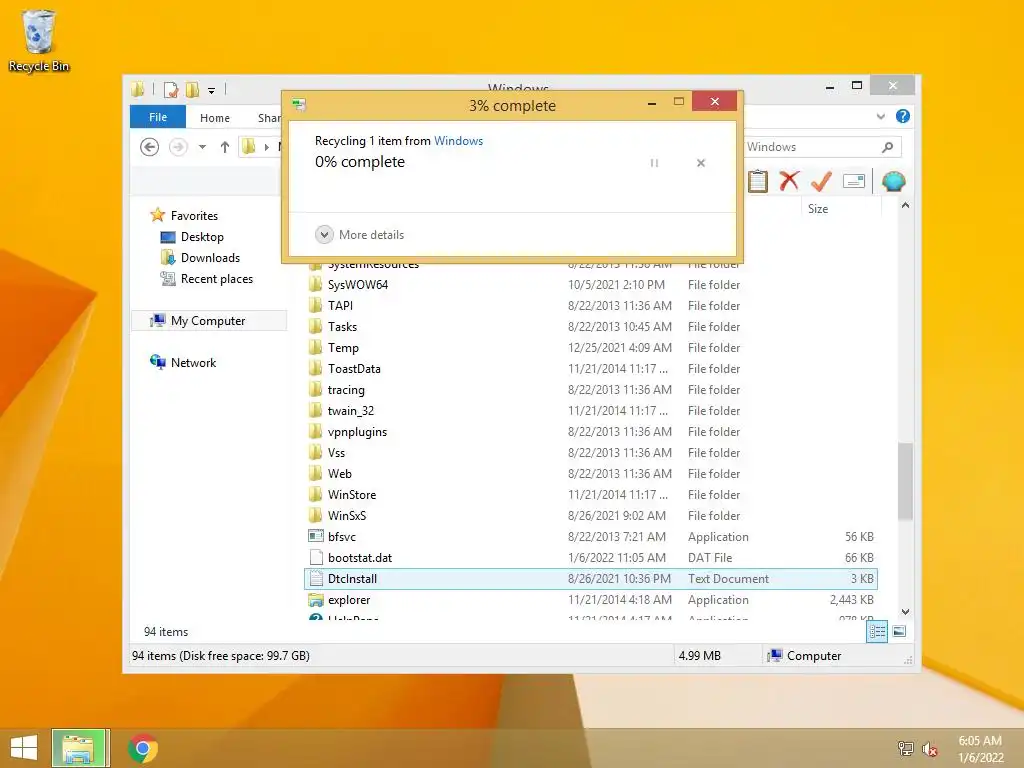Click the new folder icon in quick access toolbar
Image resolution: width=1024 pixels, height=768 pixels.
pos(193,89)
